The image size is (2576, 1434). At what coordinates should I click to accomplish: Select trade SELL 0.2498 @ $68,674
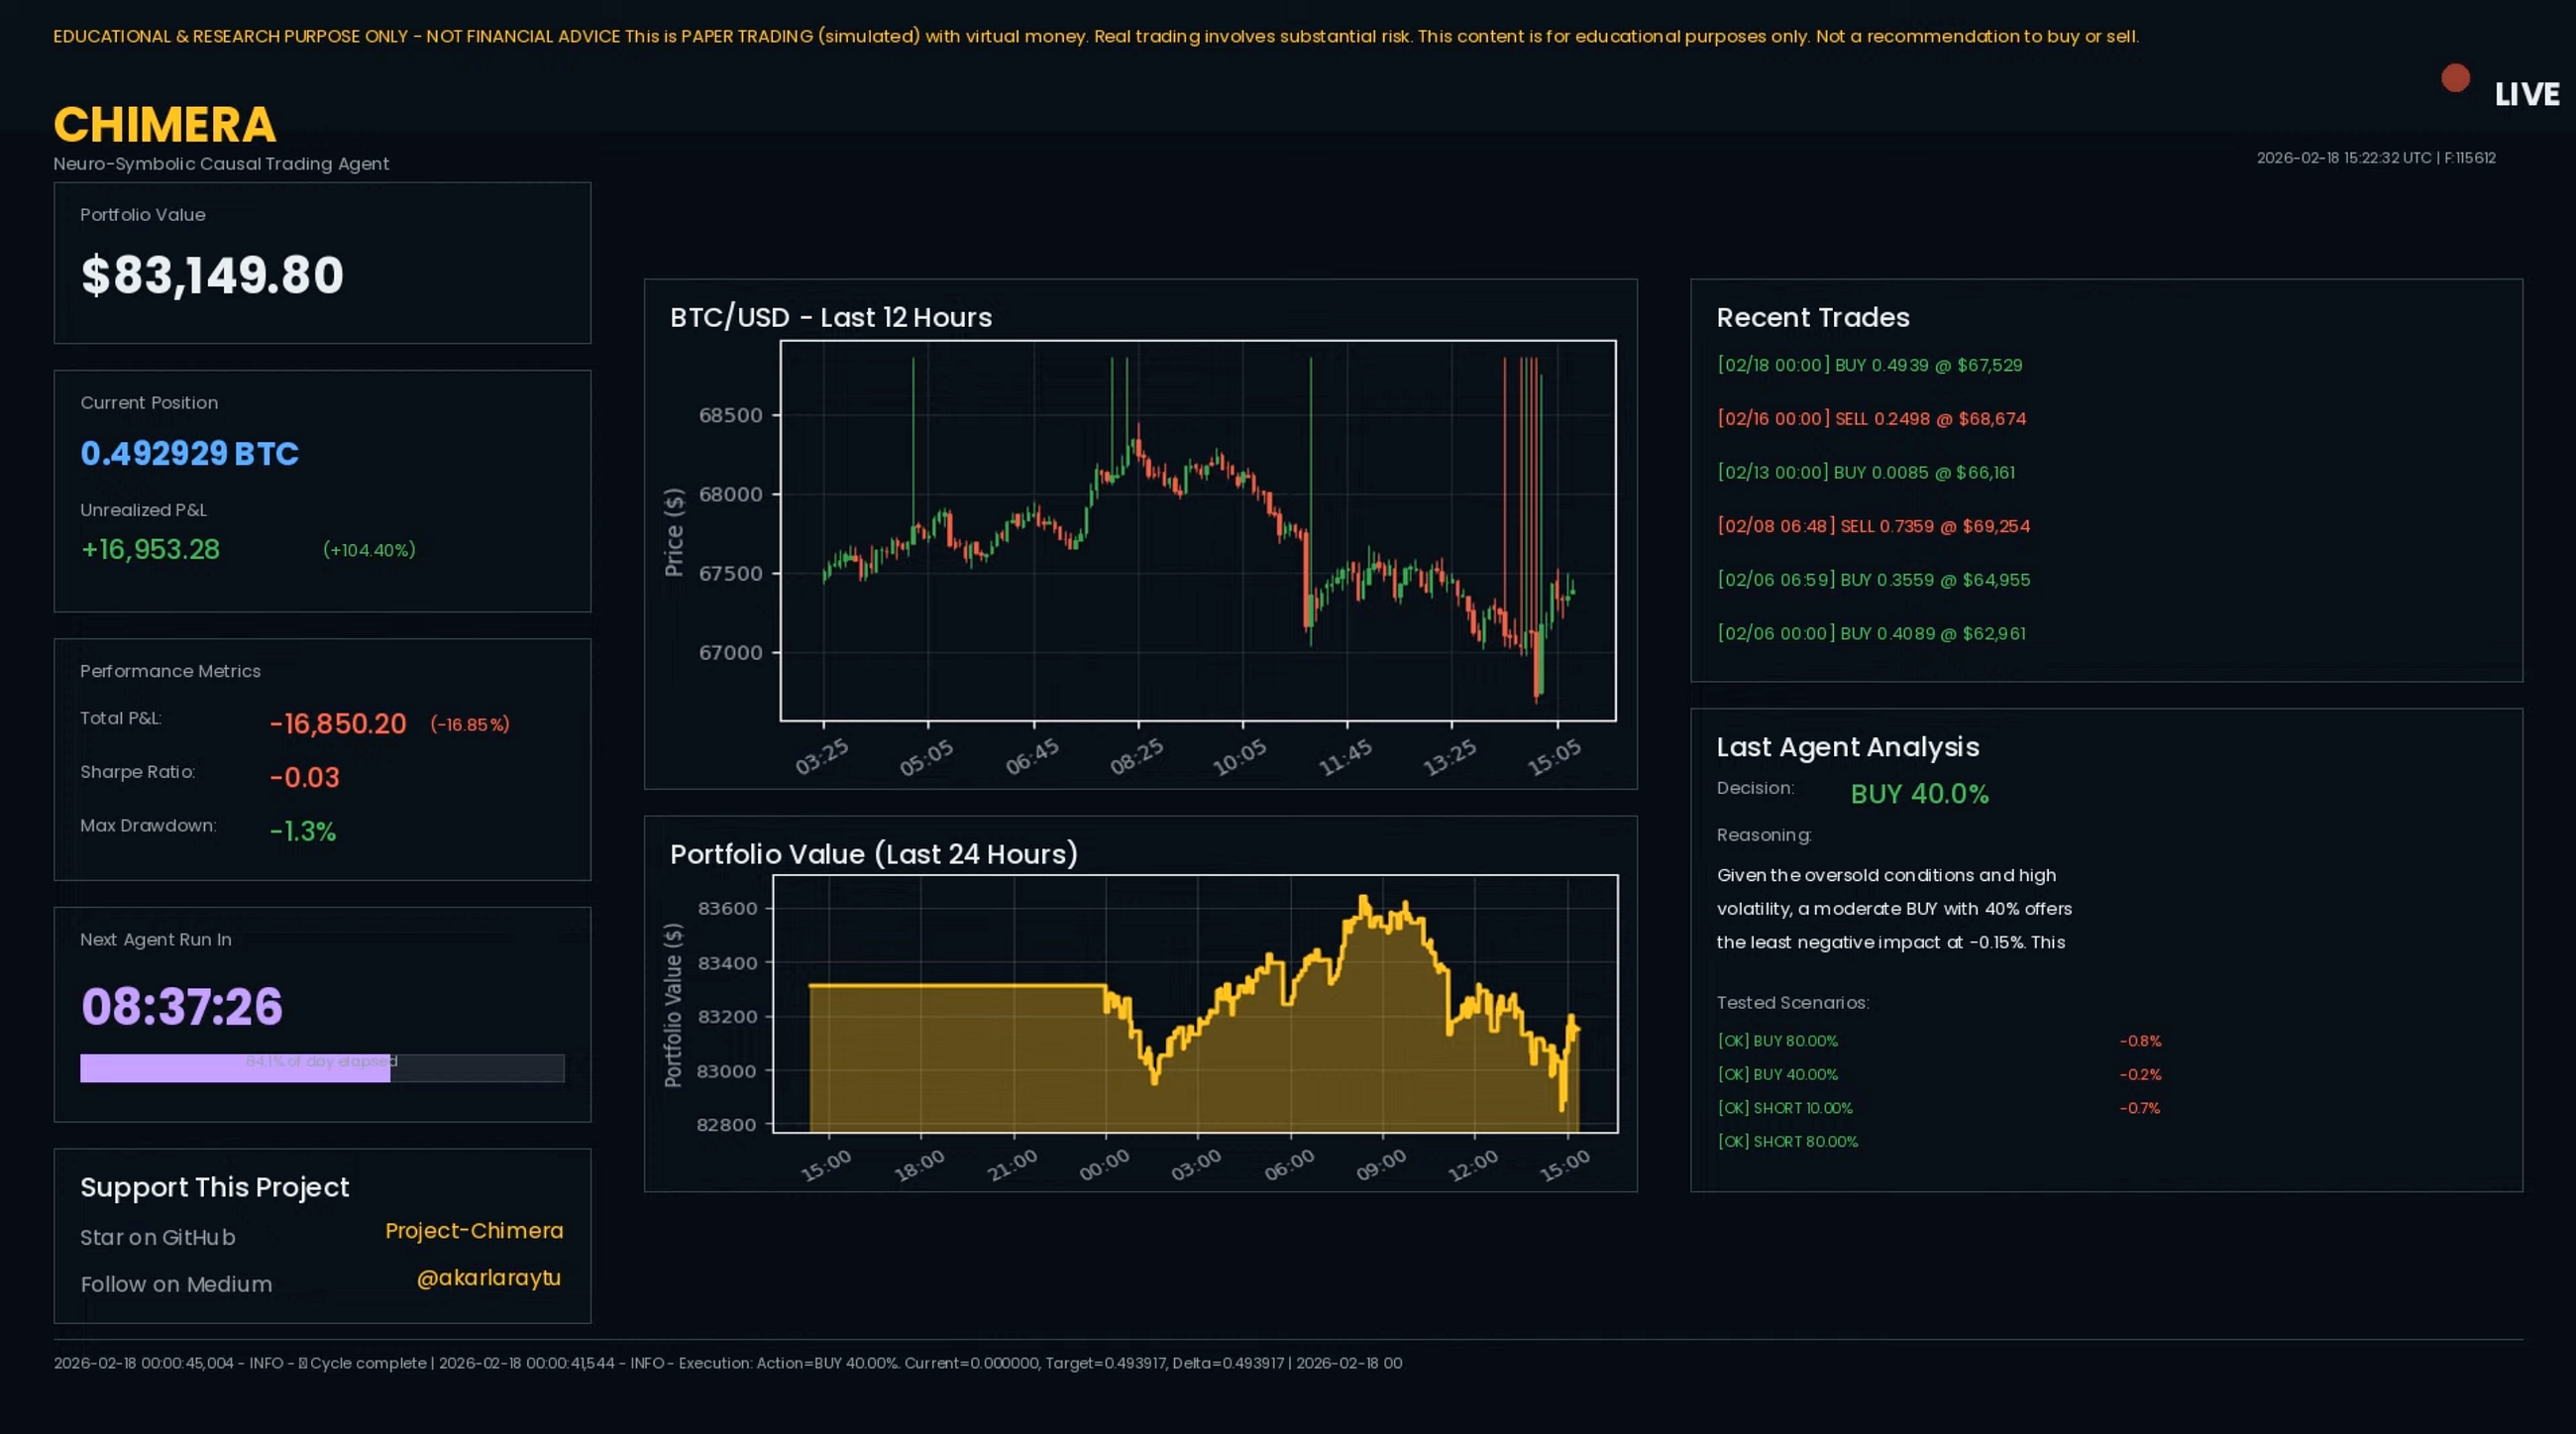[x=1871, y=419]
